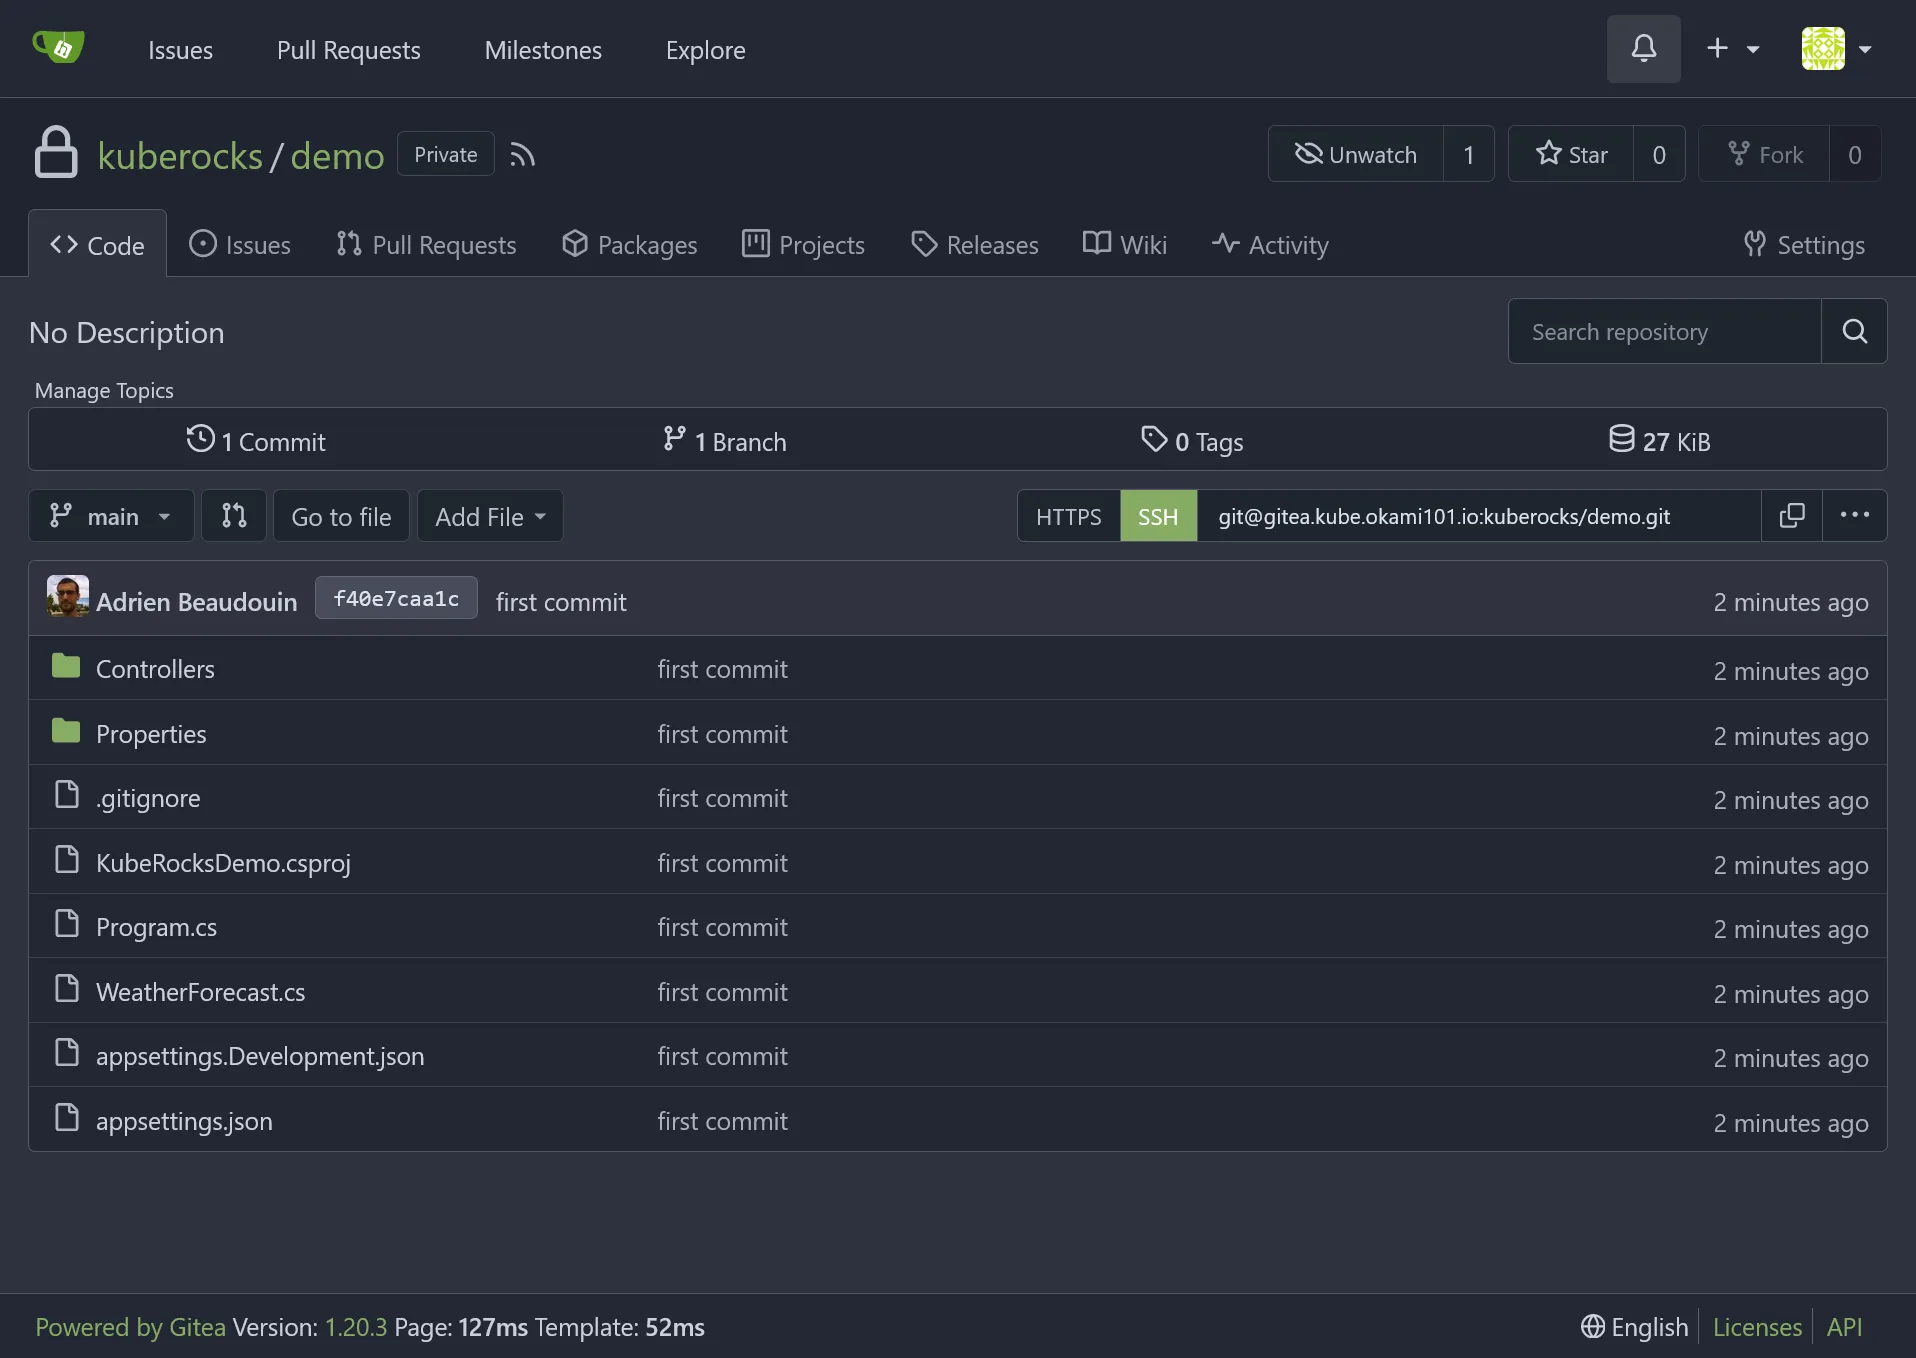Open the notifications bell icon
This screenshot has width=1916, height=1358.
[x=1643, y=49]
